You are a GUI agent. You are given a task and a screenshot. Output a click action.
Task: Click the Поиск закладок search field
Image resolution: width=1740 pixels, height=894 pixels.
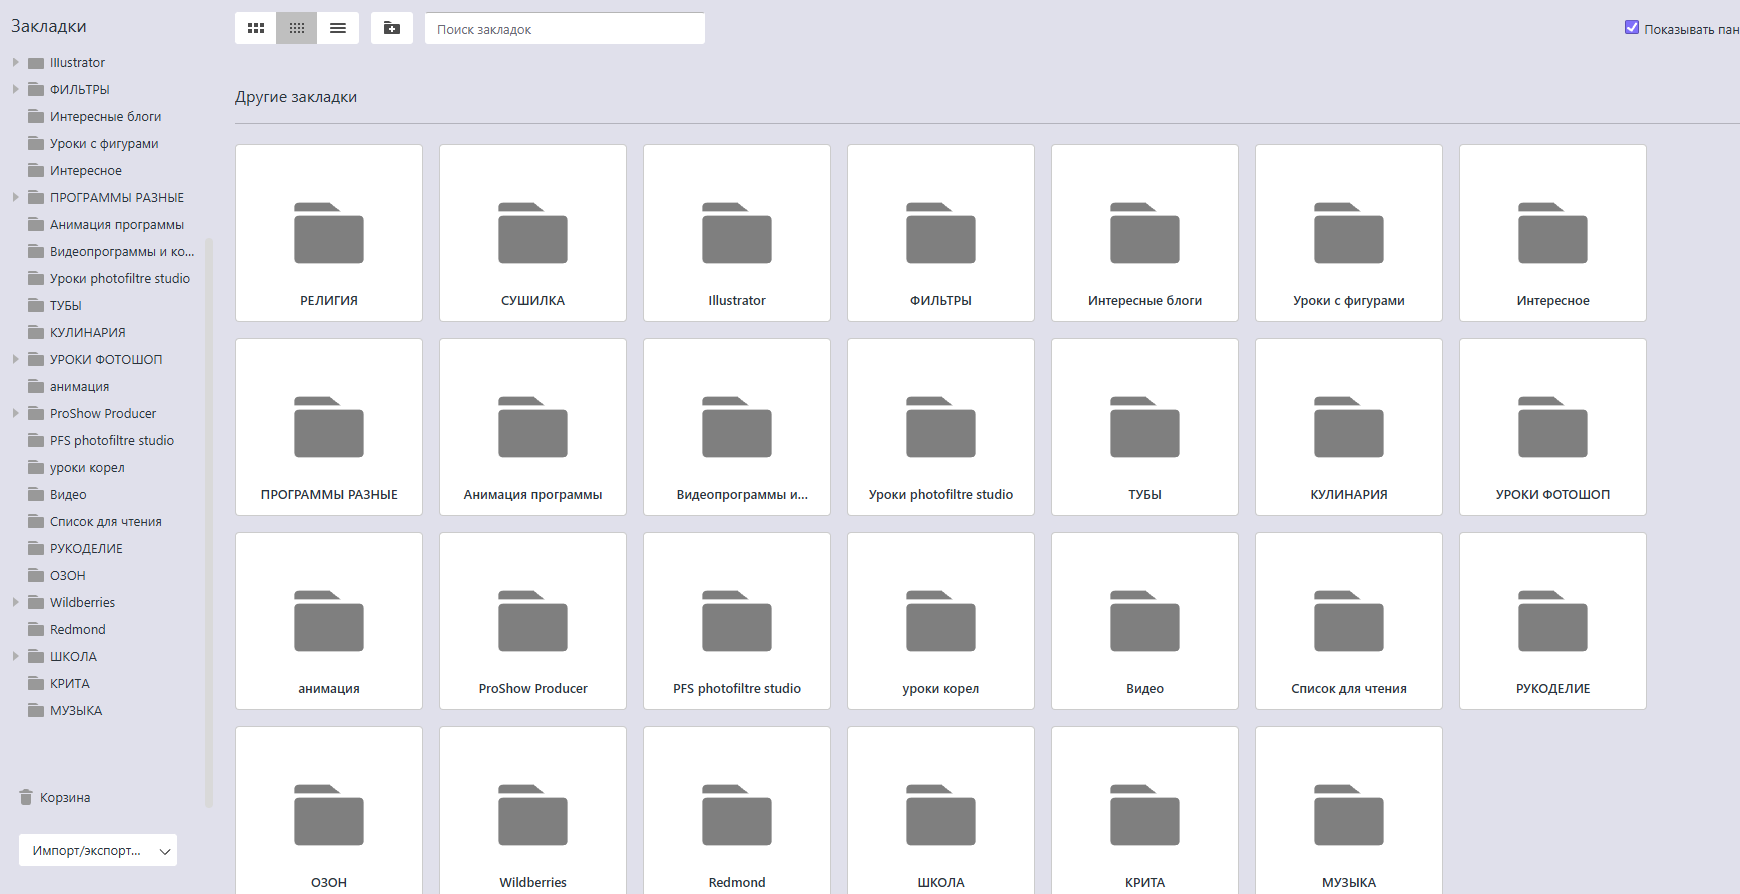click(565, 29)
